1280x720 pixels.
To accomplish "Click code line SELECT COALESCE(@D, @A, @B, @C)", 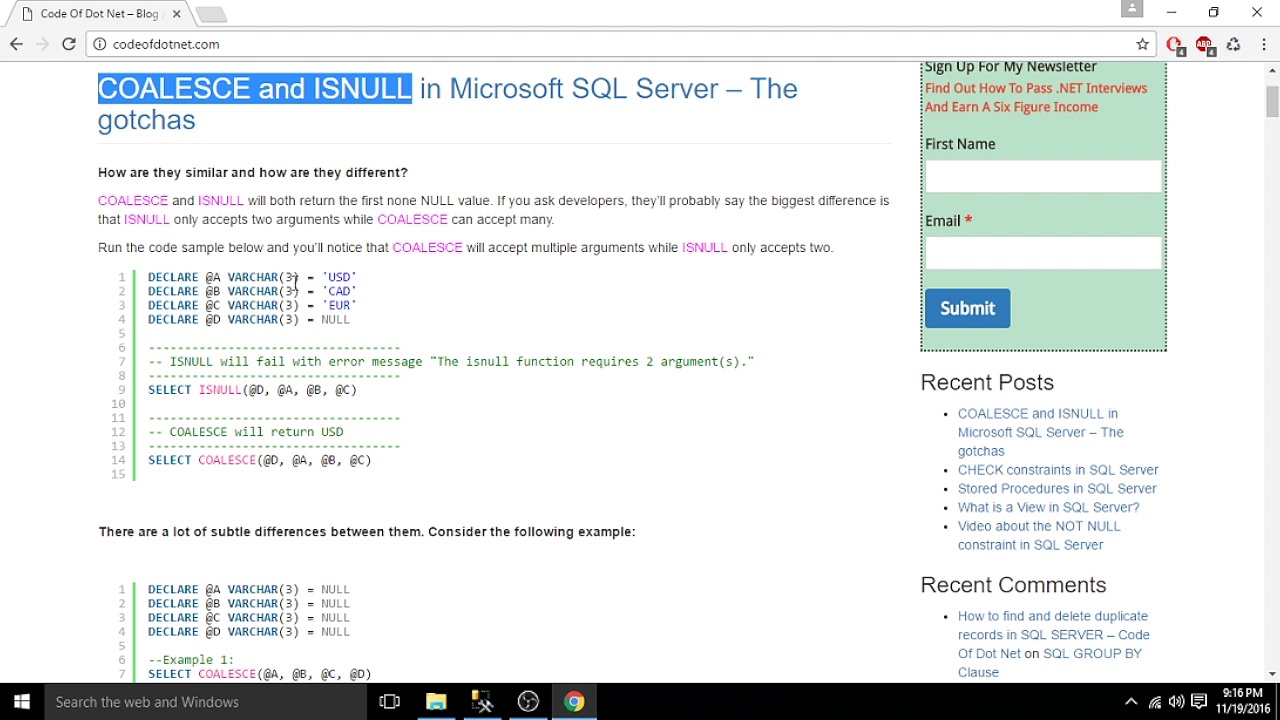I will pos(259,460).
